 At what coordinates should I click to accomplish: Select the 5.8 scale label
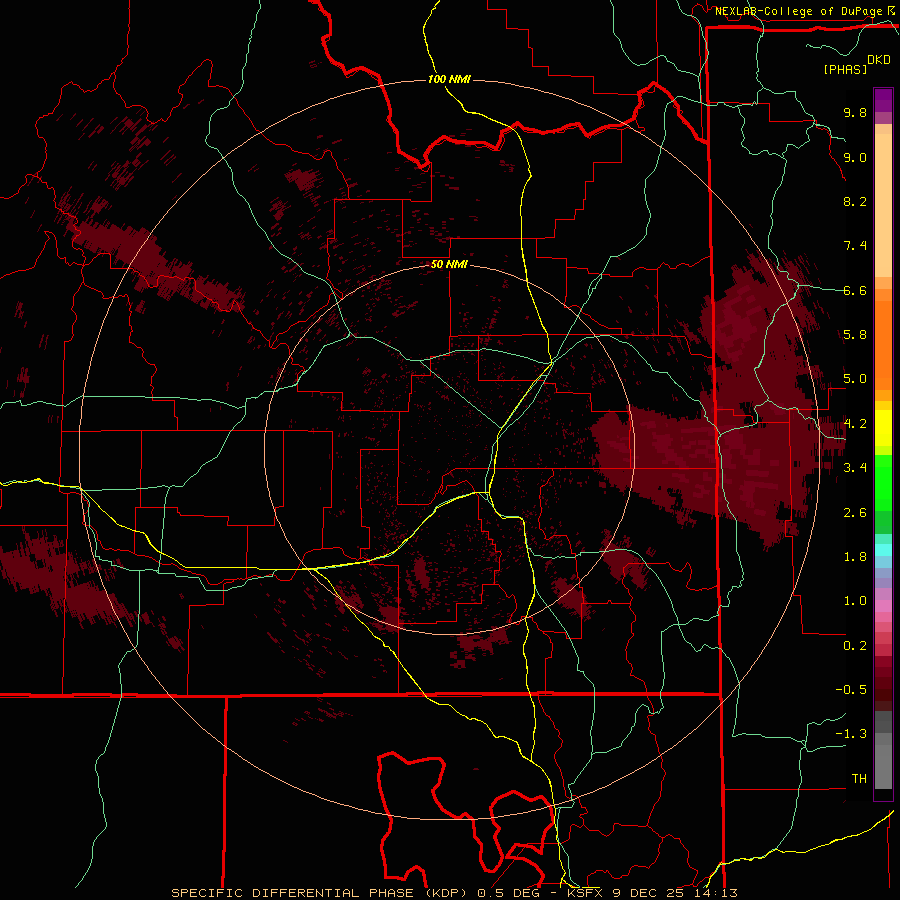point(855,335)
